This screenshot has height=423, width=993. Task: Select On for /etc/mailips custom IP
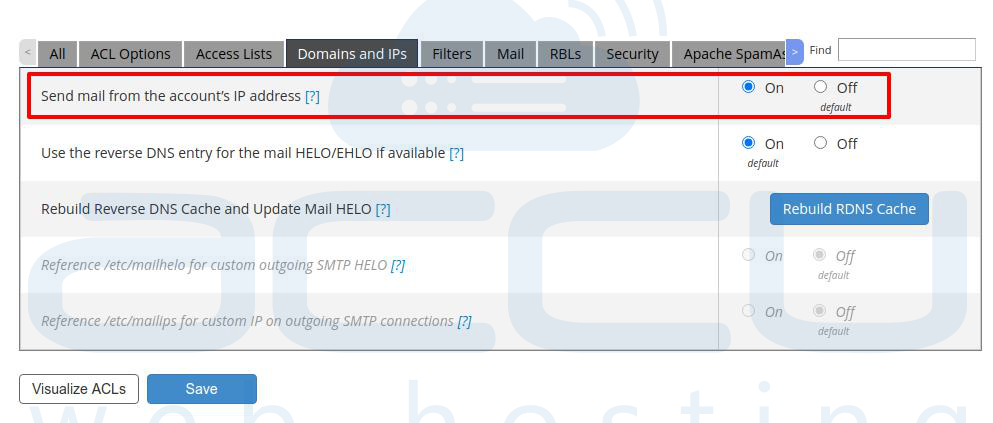coord(749,311)
